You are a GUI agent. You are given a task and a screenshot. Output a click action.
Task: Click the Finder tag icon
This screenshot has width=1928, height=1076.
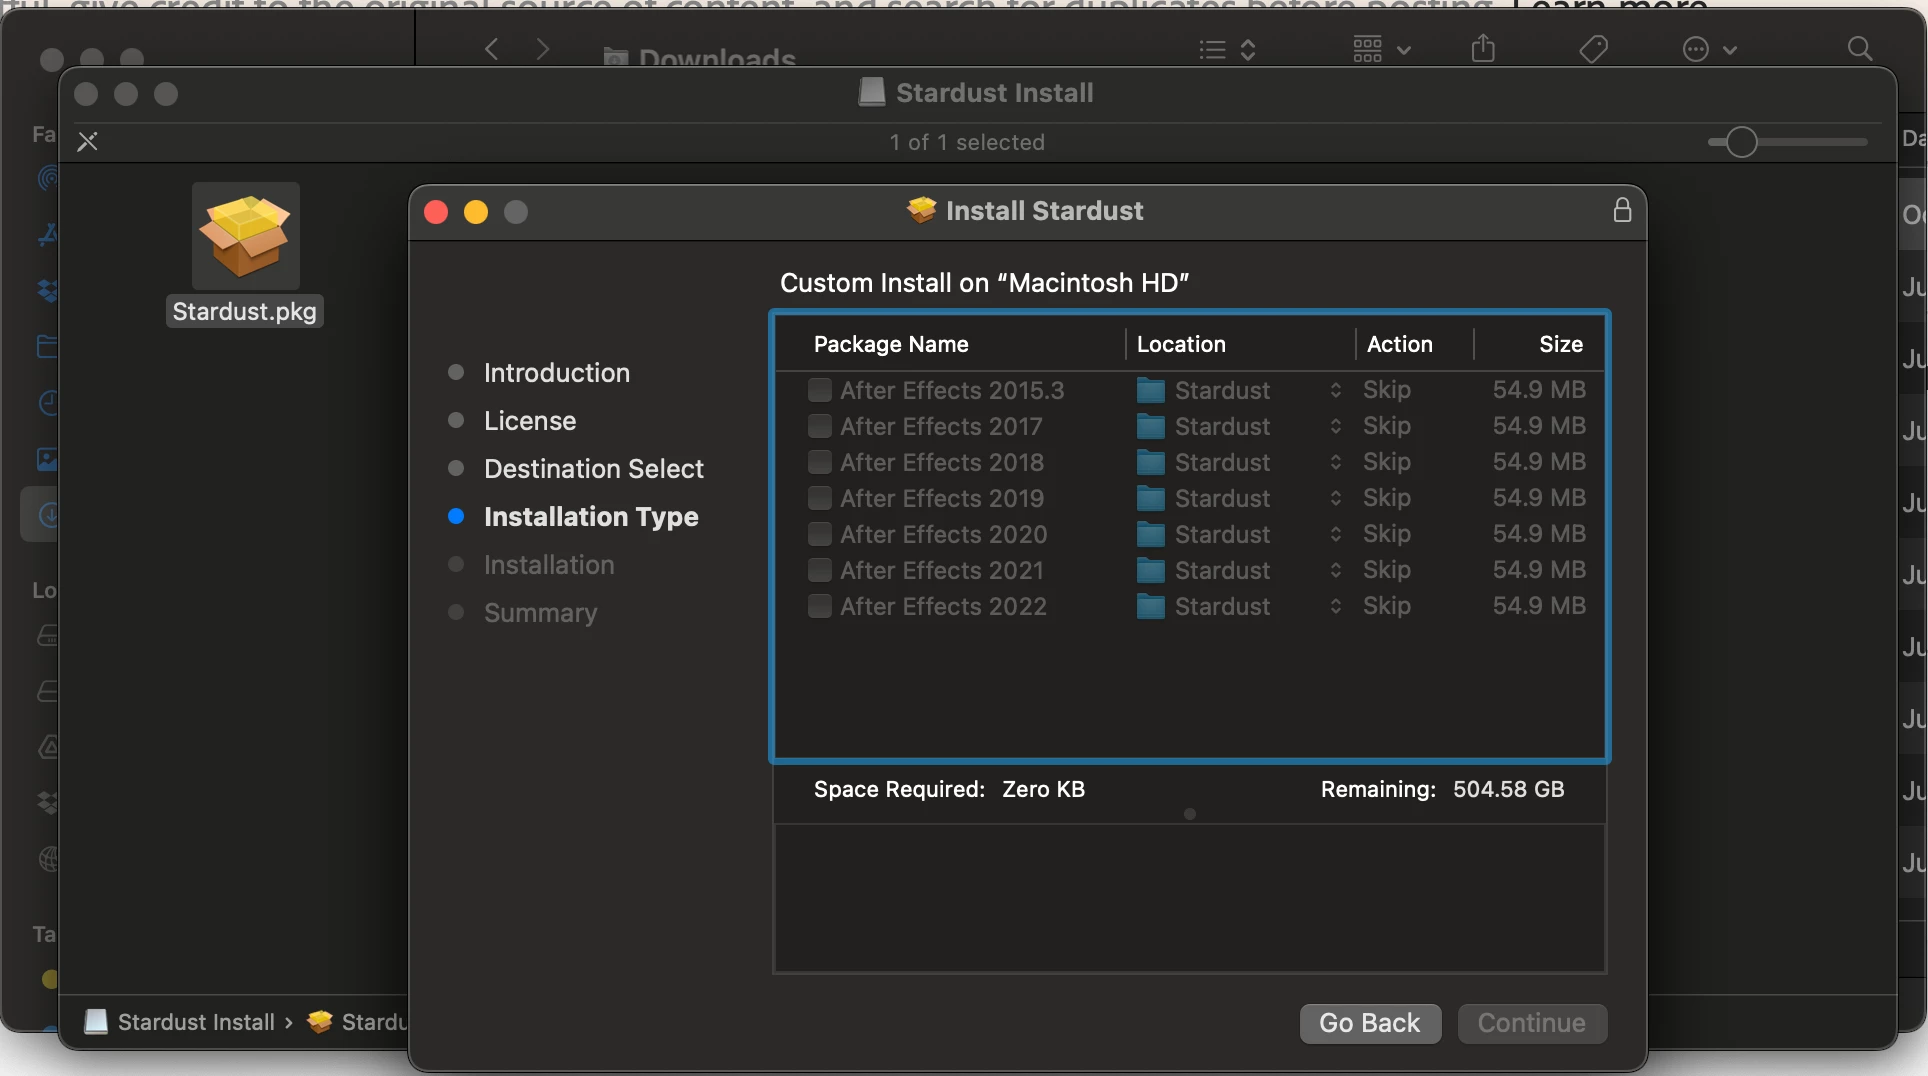pyautogui.click(x=1593, y=48)
